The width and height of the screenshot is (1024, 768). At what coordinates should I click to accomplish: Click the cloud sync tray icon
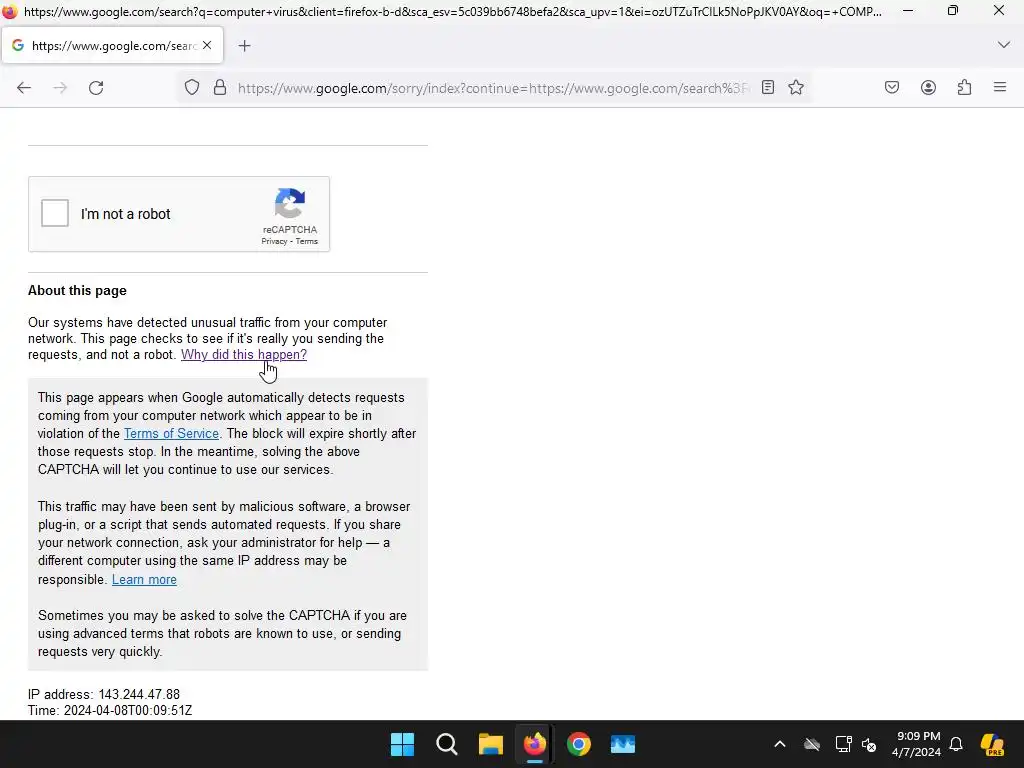[812, 744]
